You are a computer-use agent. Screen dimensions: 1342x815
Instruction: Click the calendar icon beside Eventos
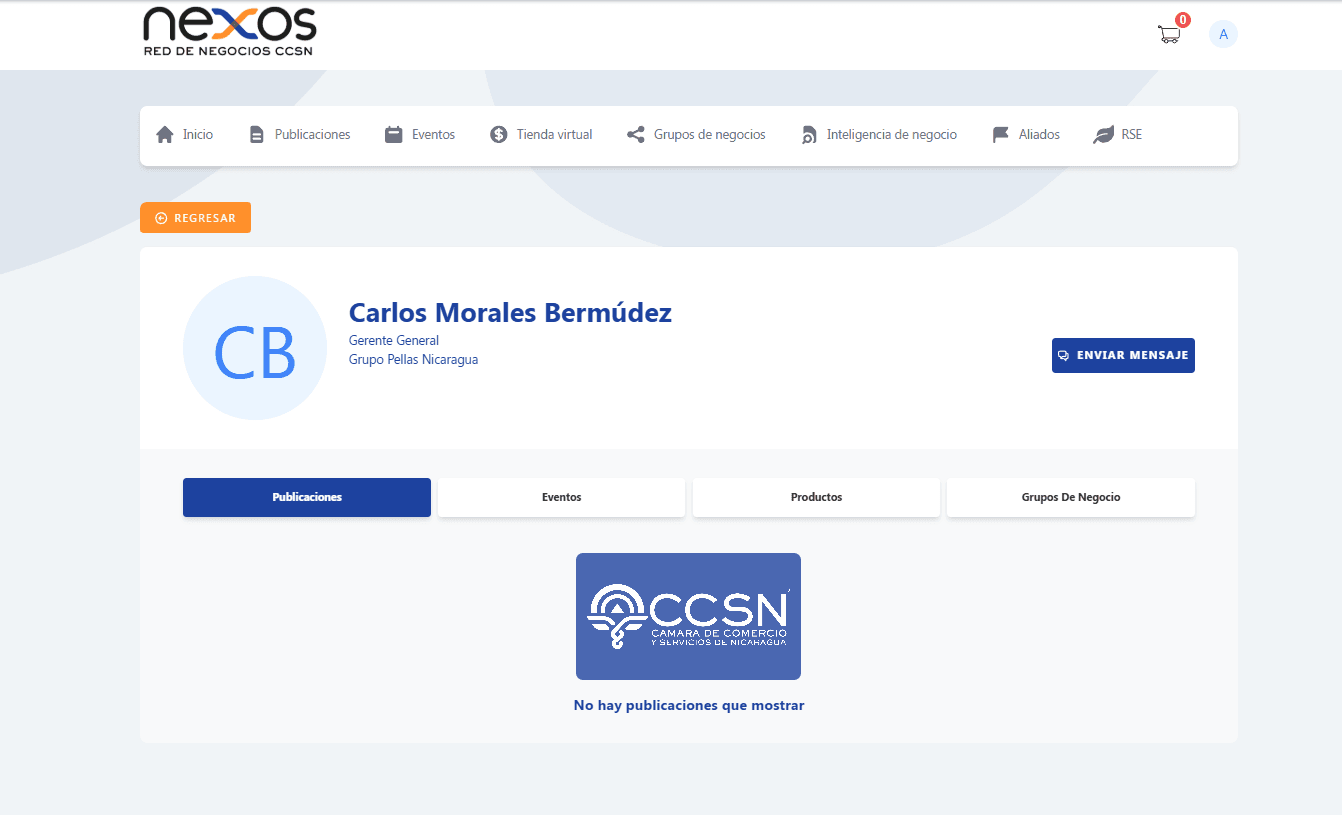[x=394, y=134]
